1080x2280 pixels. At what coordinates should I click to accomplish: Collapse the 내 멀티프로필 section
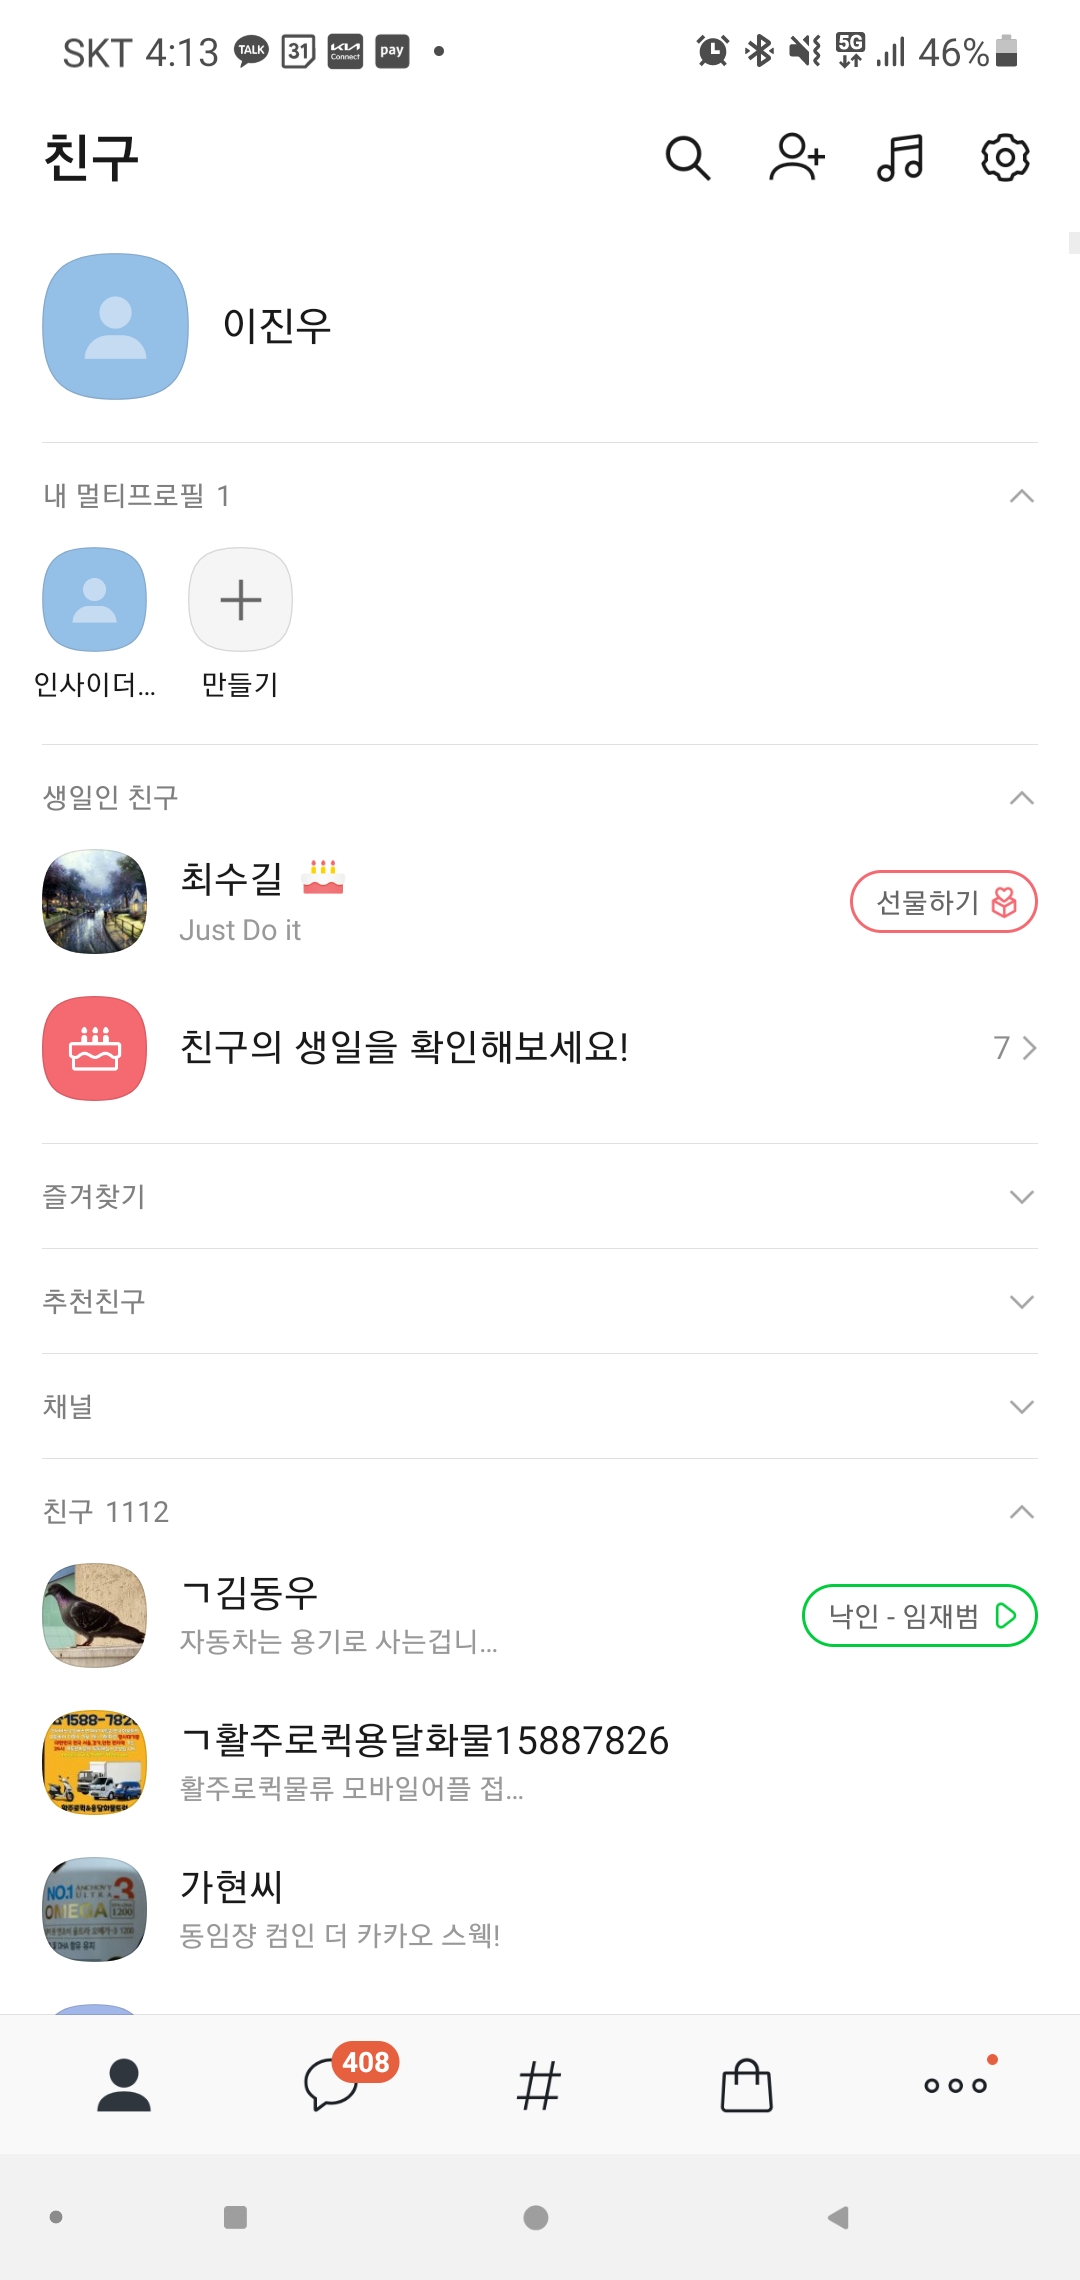1021,496
